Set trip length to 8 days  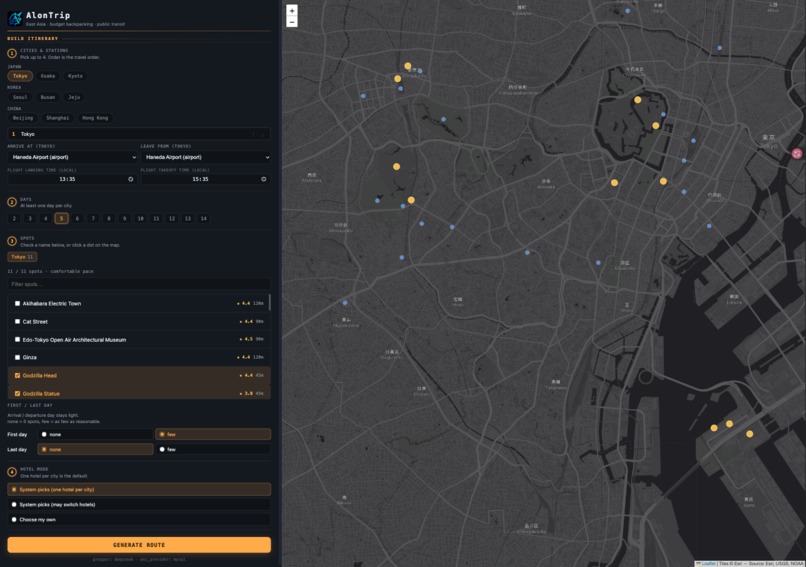(x=108, y=218)
